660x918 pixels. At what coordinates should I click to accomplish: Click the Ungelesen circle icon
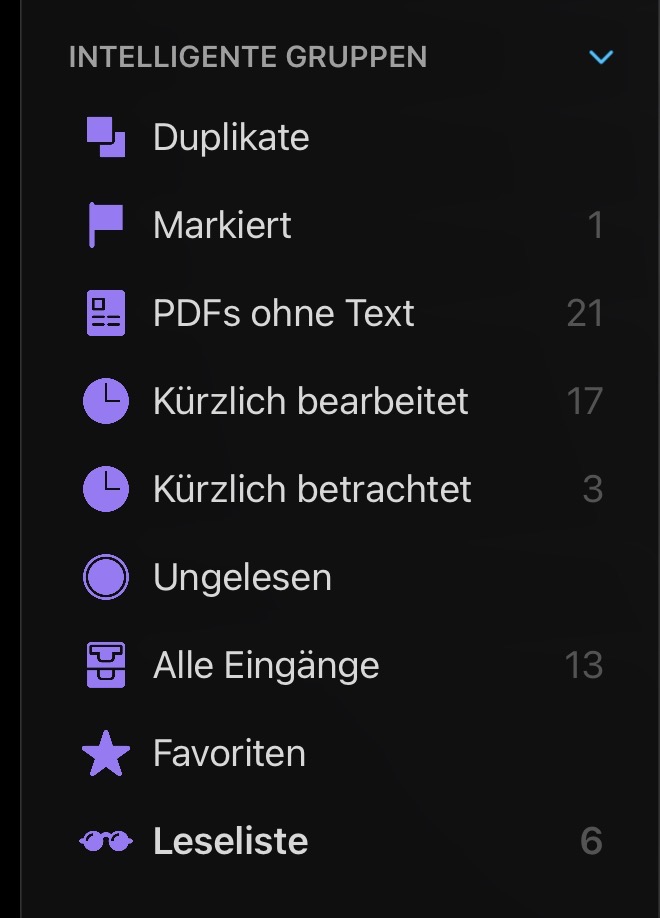pyautogui.click(x=105, y=577)
